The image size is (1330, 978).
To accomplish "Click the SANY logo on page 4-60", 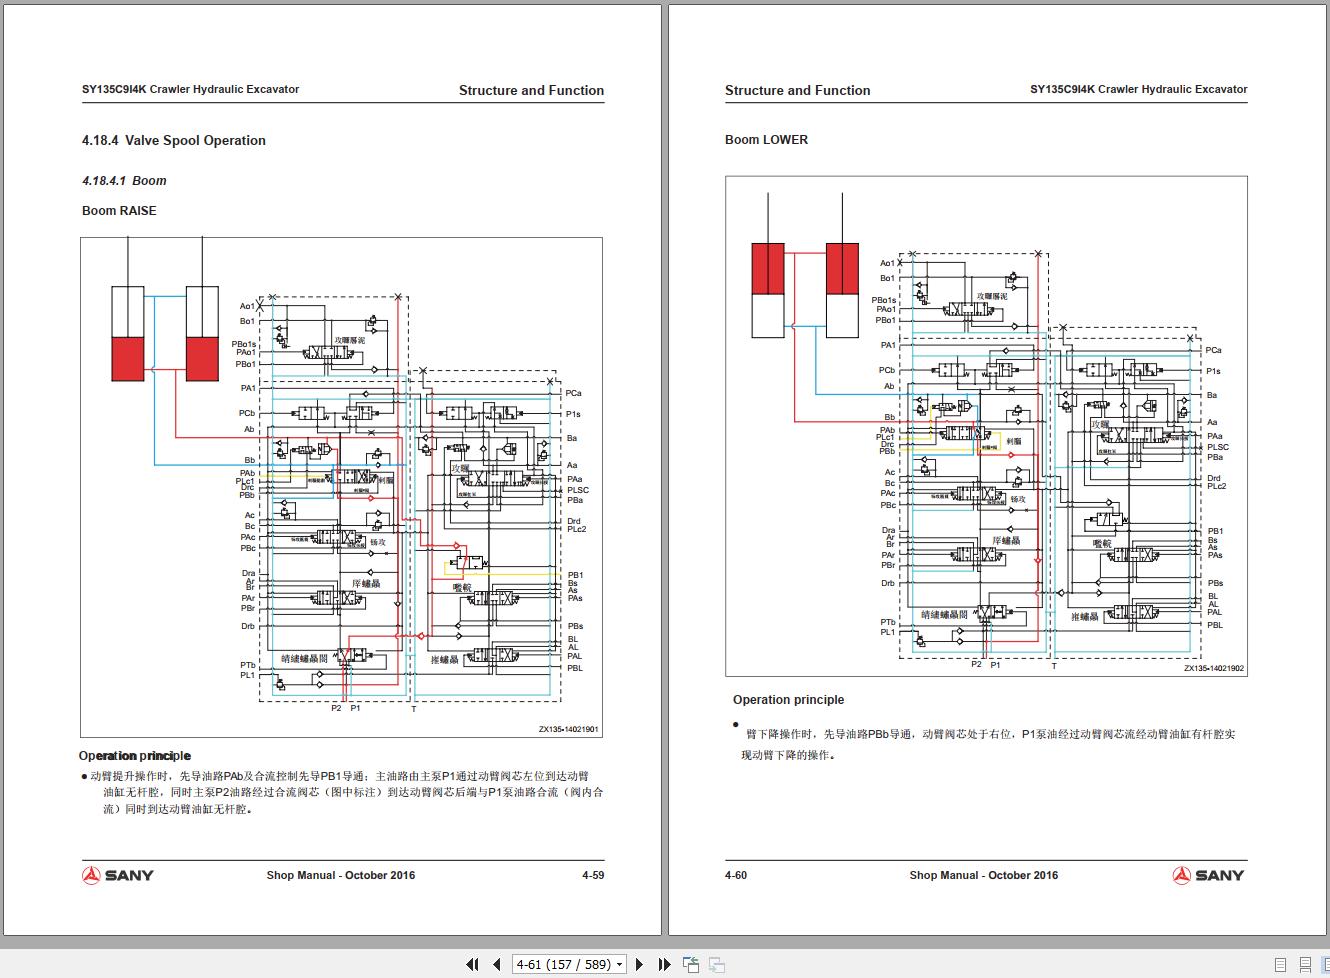I will click(1208, 875).
